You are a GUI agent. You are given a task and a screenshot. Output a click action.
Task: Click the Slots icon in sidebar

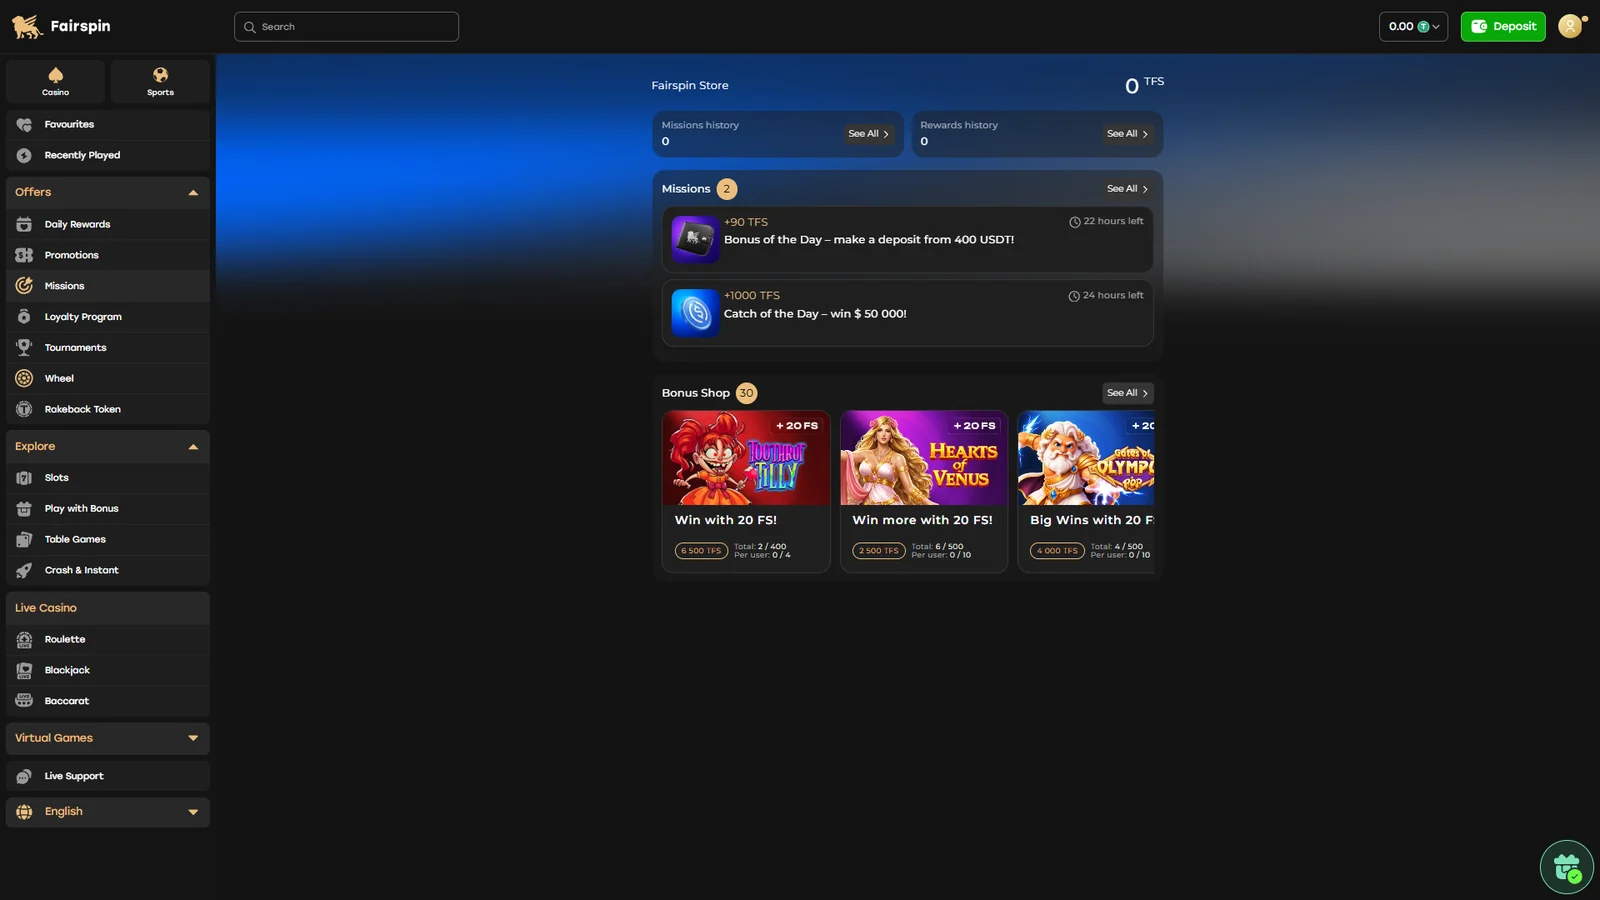(x=24, y=478)
